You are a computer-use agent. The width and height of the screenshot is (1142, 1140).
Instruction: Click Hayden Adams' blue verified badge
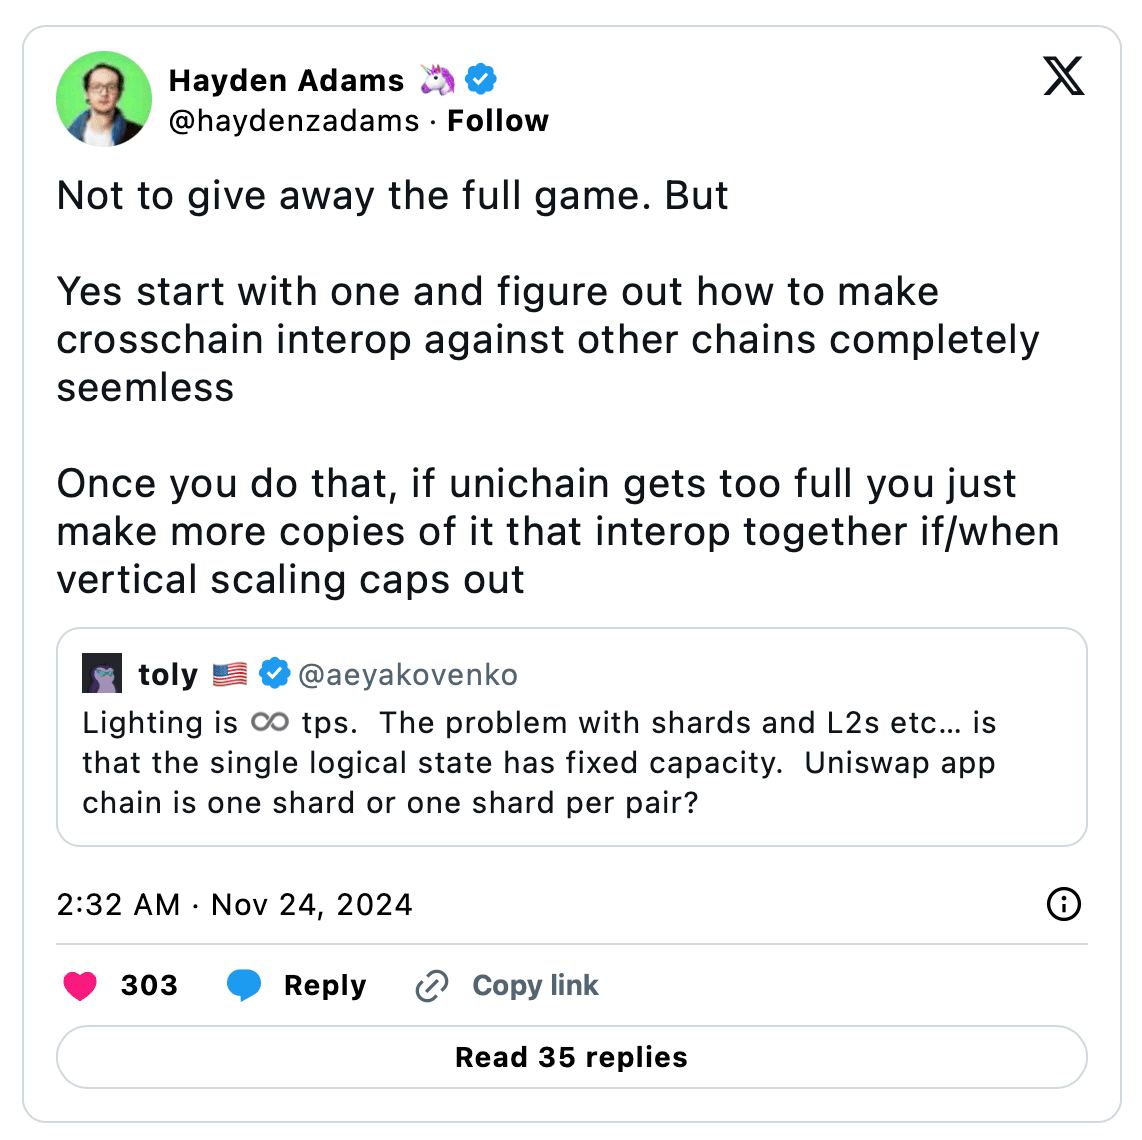[481, 78]
